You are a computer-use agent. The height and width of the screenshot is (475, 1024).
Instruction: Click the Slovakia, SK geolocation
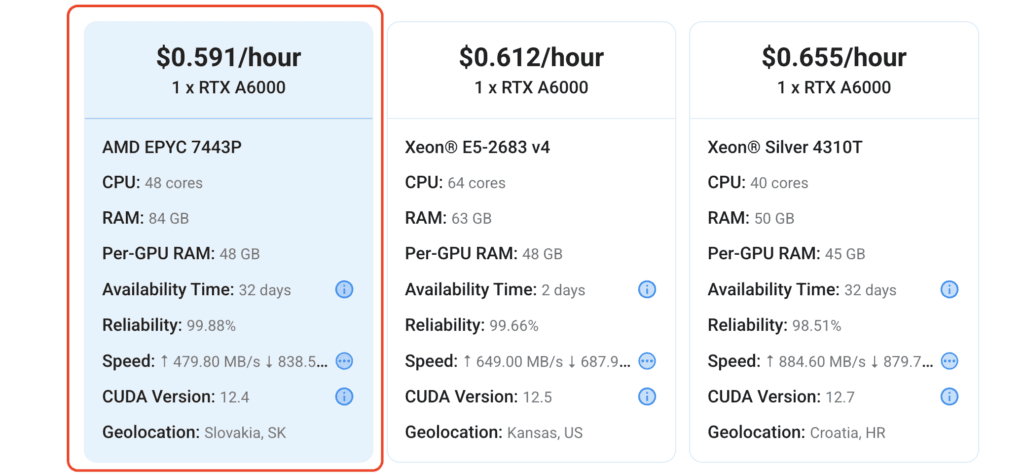245,433
